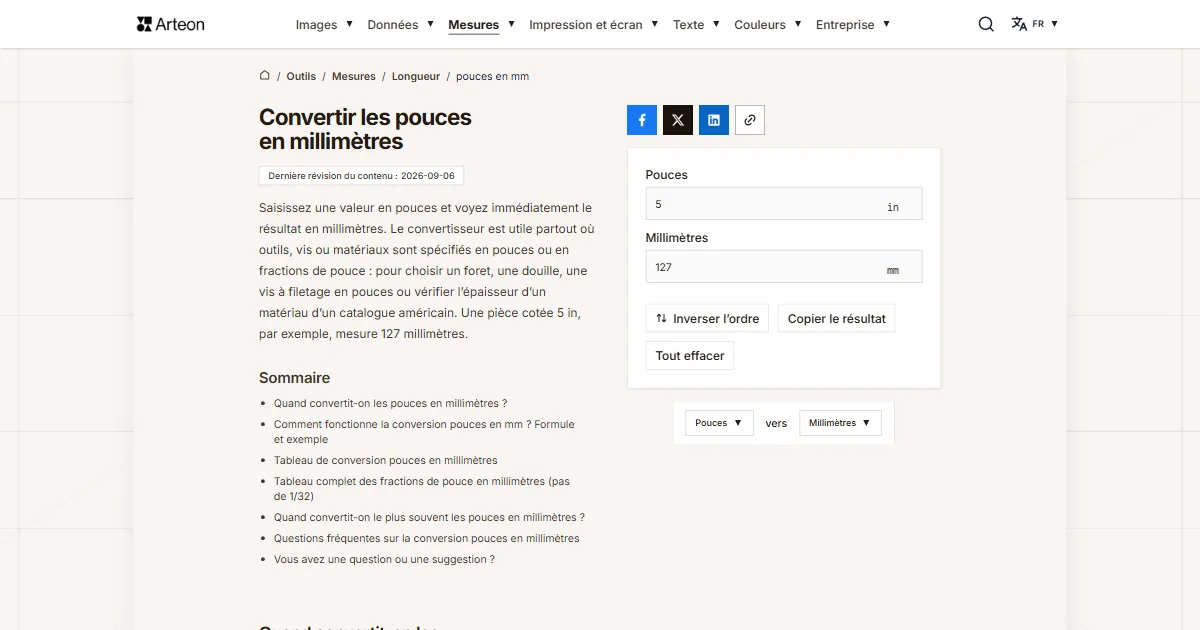Go to home breadcrumb icon
The image size is (1200, 630).
(x=265, y=76)
